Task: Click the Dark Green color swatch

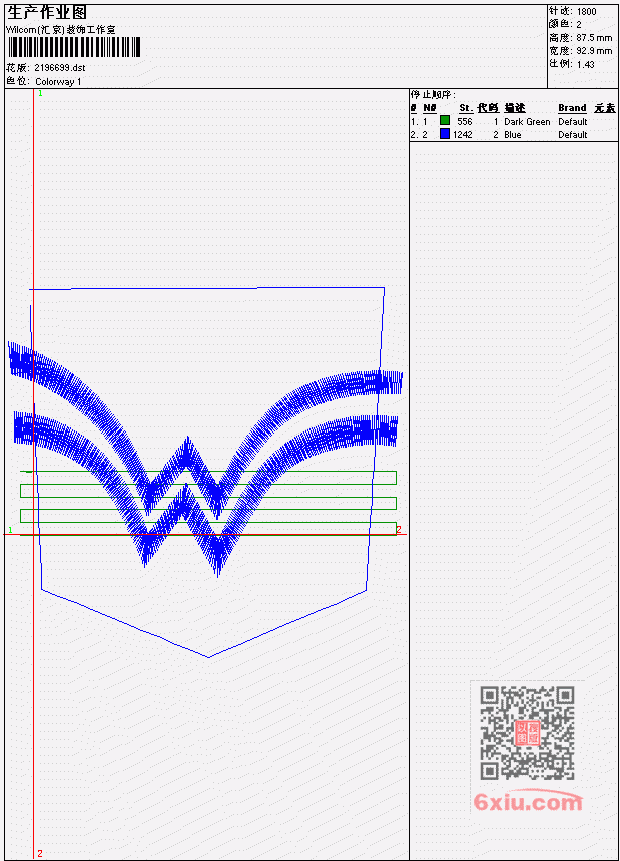Action: [445, 121]
